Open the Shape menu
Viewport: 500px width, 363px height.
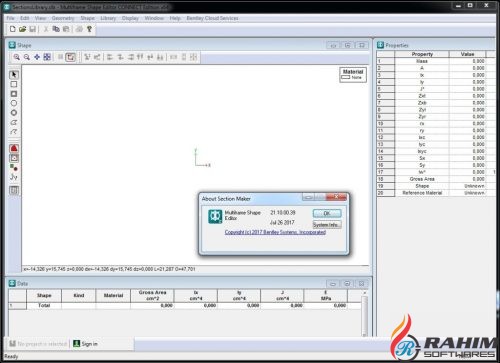point(88,18)
